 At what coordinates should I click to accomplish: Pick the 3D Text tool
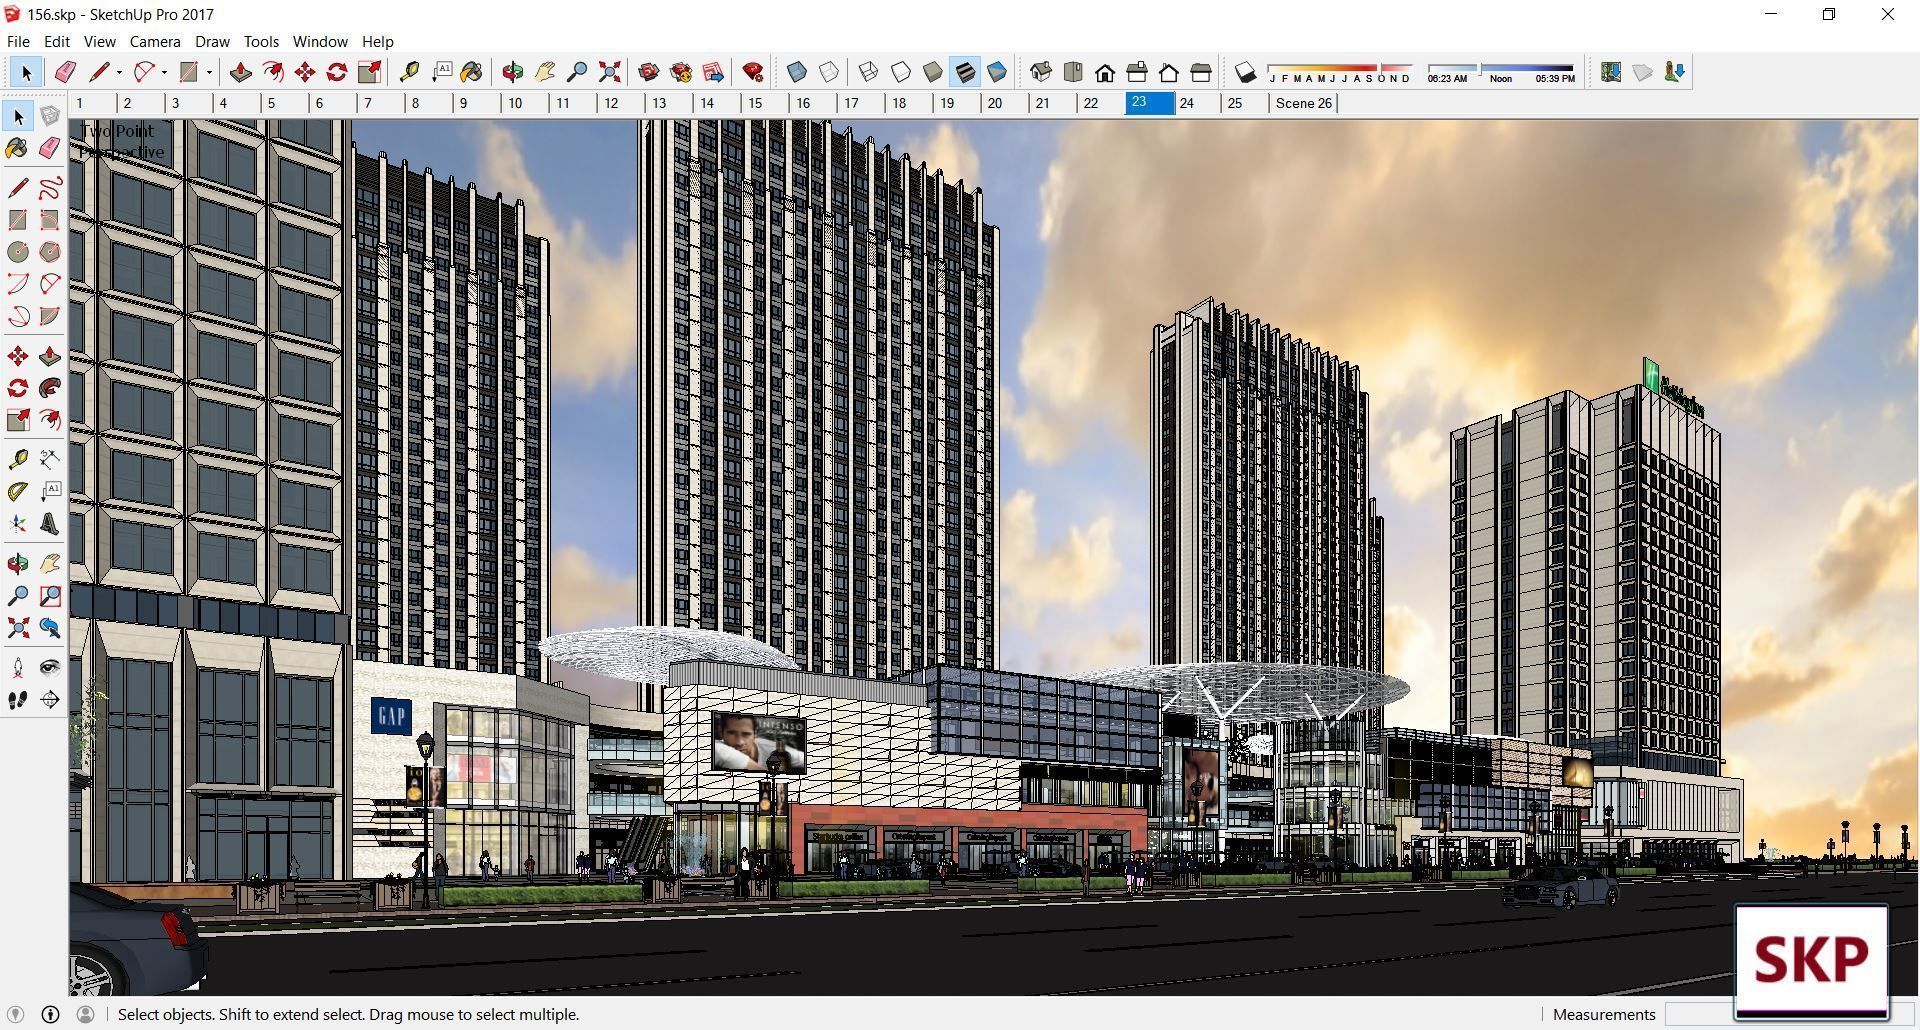[x=50, y=524]
